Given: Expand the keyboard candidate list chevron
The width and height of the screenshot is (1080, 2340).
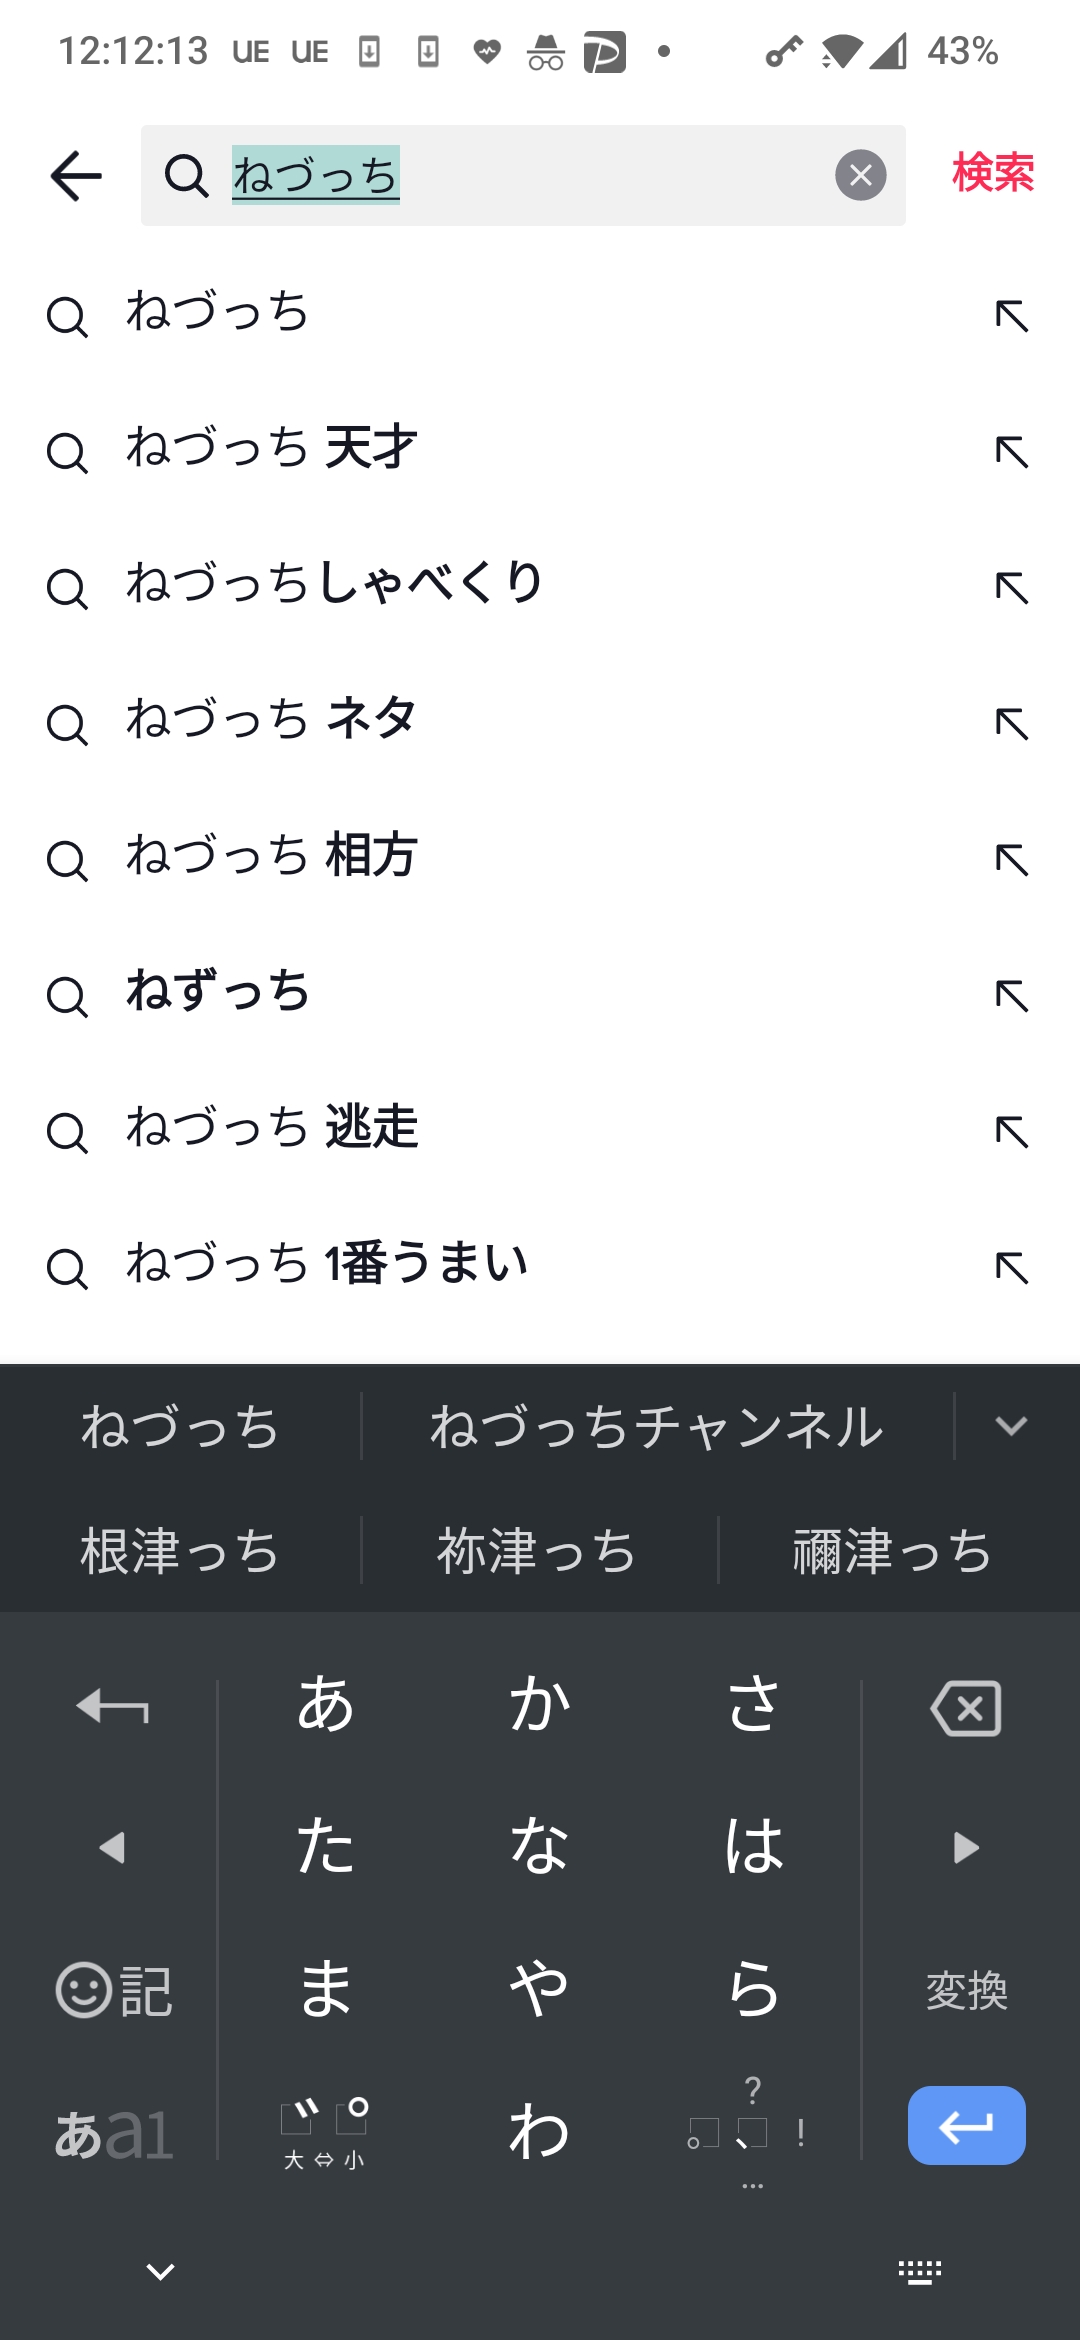Looking at the screenshot, I should coord(1011,1426).
